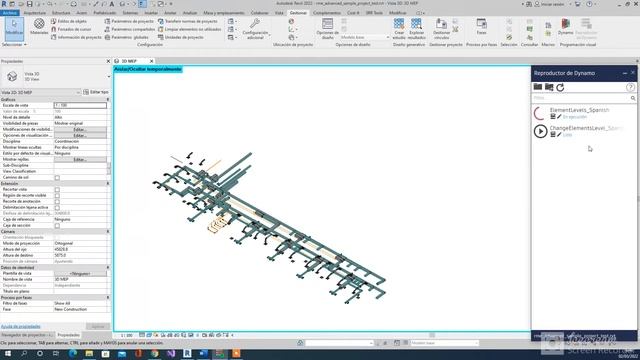Switch to the Colaborar ribbon tab
Viewport: 640px width, 360px height.
coord(260,13)
